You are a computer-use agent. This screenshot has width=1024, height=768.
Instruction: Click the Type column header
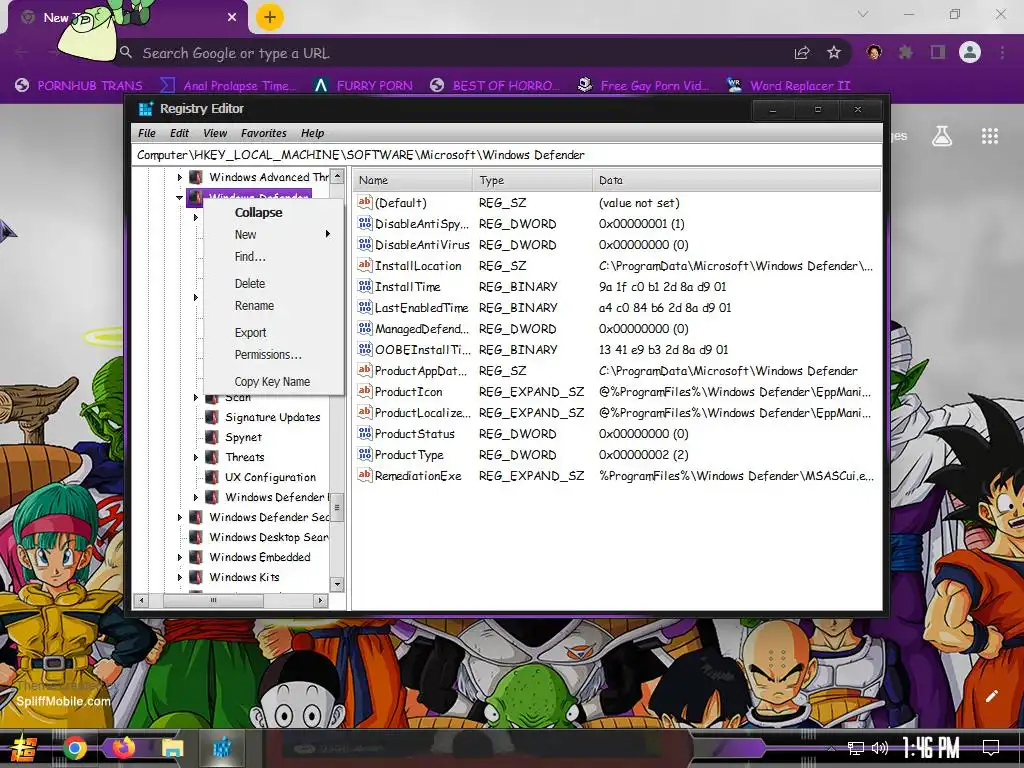[532, 180]
